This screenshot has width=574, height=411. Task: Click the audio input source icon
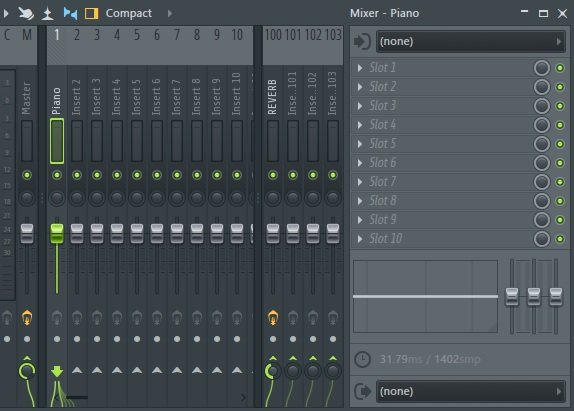362,41
